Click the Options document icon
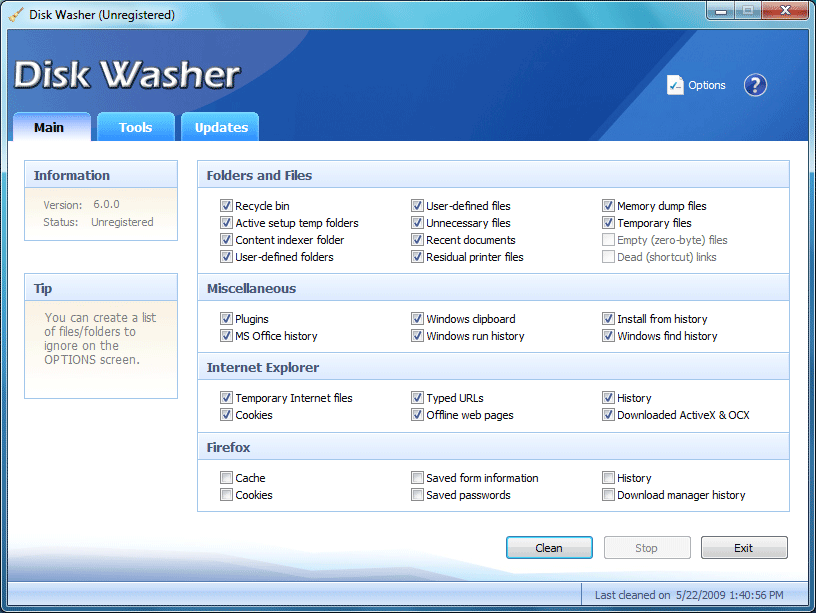Image resolution: width=816 pixels, height=613 pixels. [x=675, y=85]
